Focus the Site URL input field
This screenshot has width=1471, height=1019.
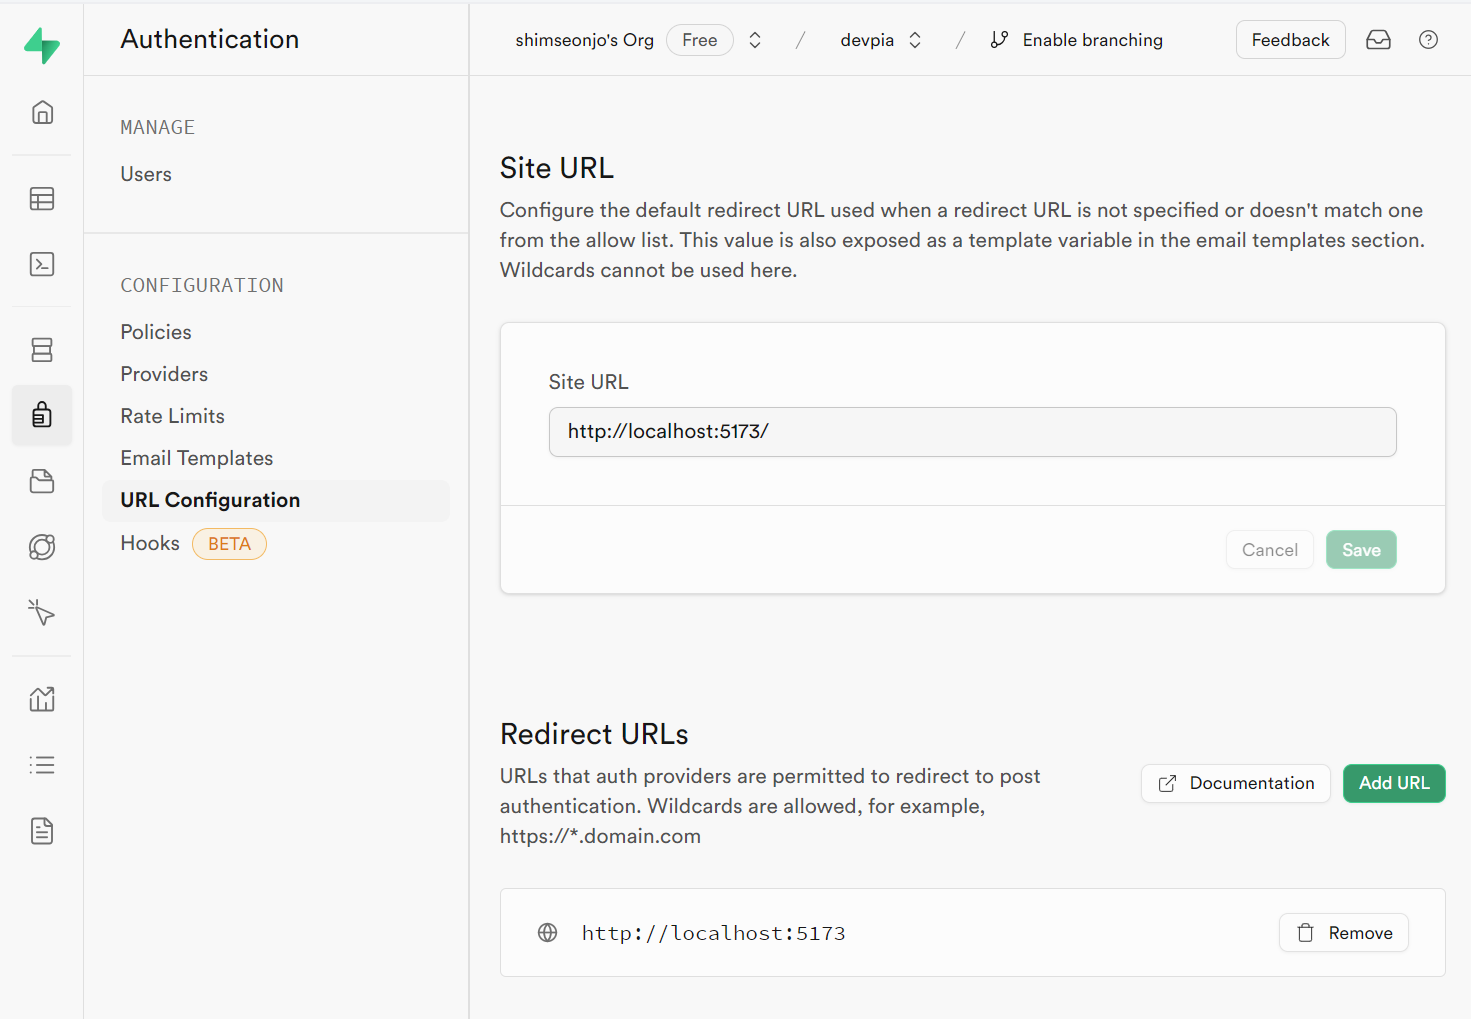tap(972, 432)
